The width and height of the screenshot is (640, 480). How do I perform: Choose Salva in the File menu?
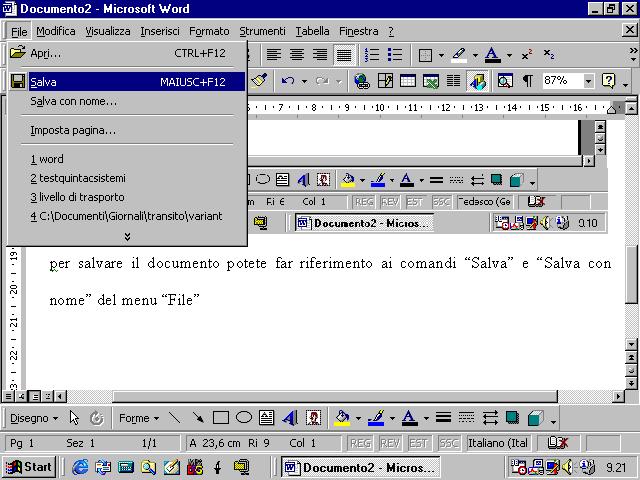(127, 82)
